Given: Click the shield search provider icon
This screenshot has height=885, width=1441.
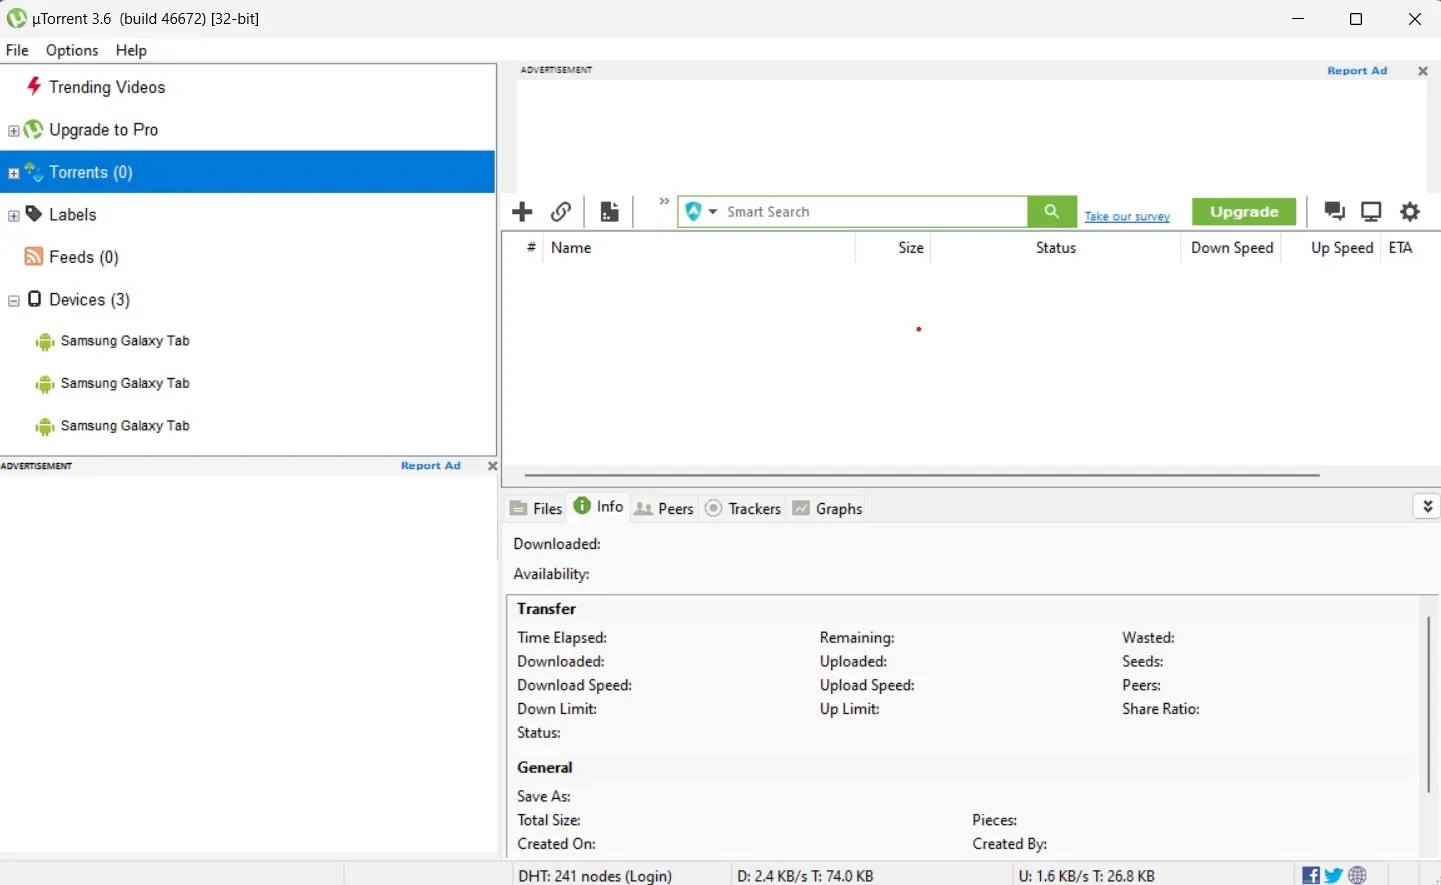Looking at the screenshot, I should coord(693,212).
